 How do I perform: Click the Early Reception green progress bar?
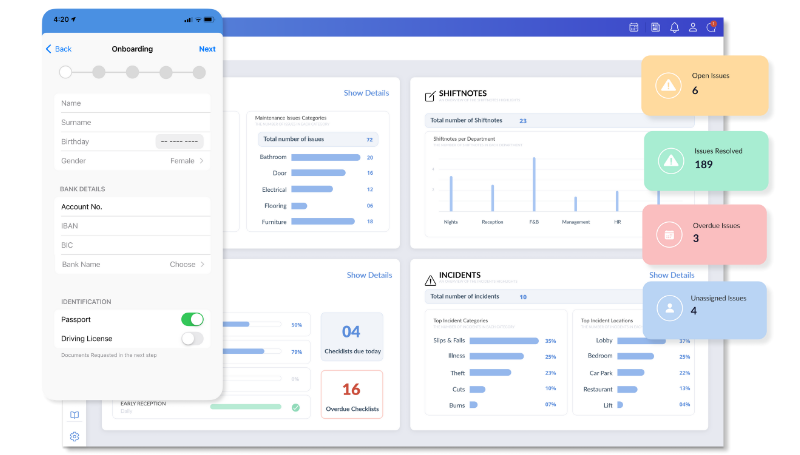[245, 407]
